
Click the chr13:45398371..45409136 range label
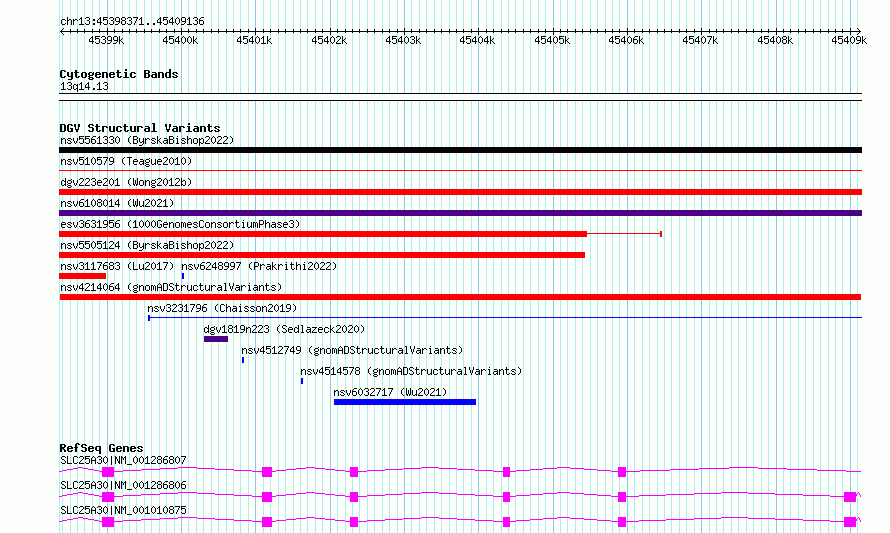(x=132, y=21)
